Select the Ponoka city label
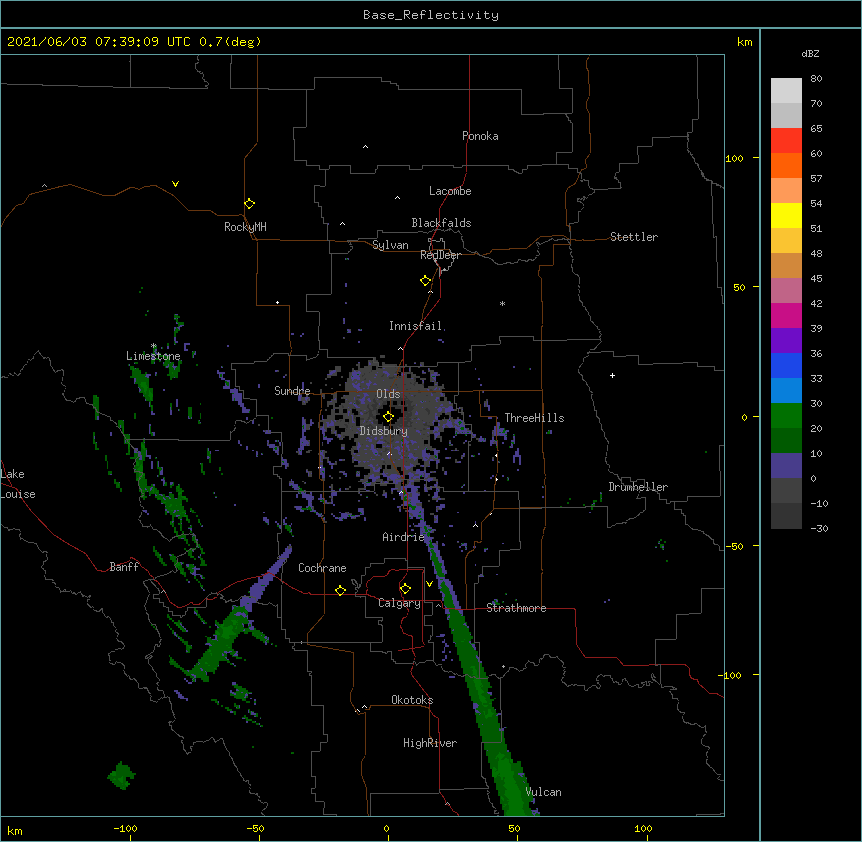 480,136
